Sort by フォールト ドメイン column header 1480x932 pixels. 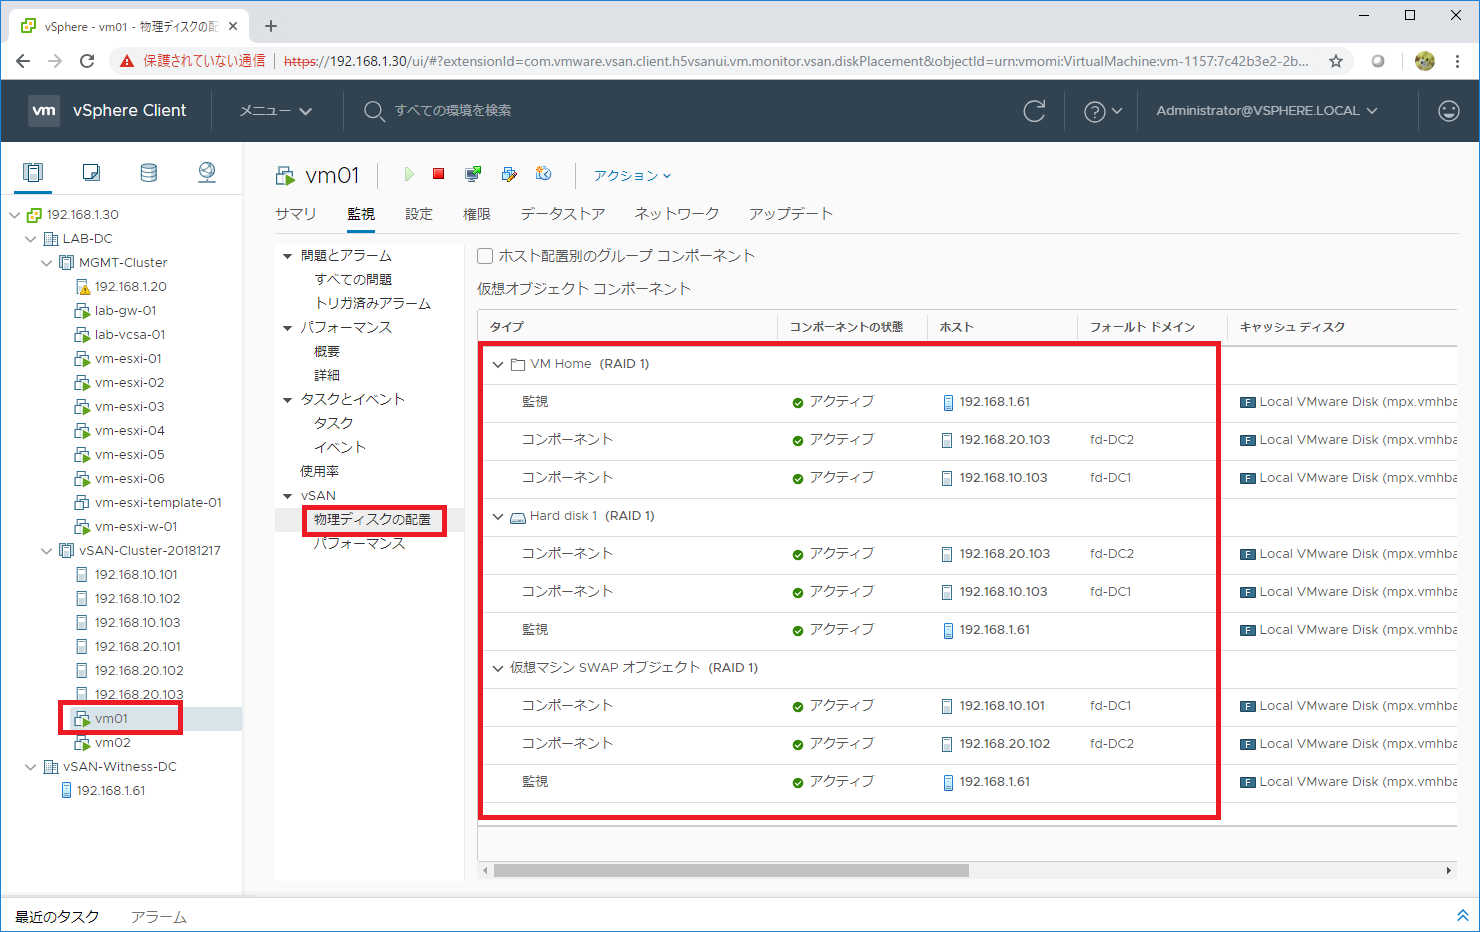[x=1142, y=327]
